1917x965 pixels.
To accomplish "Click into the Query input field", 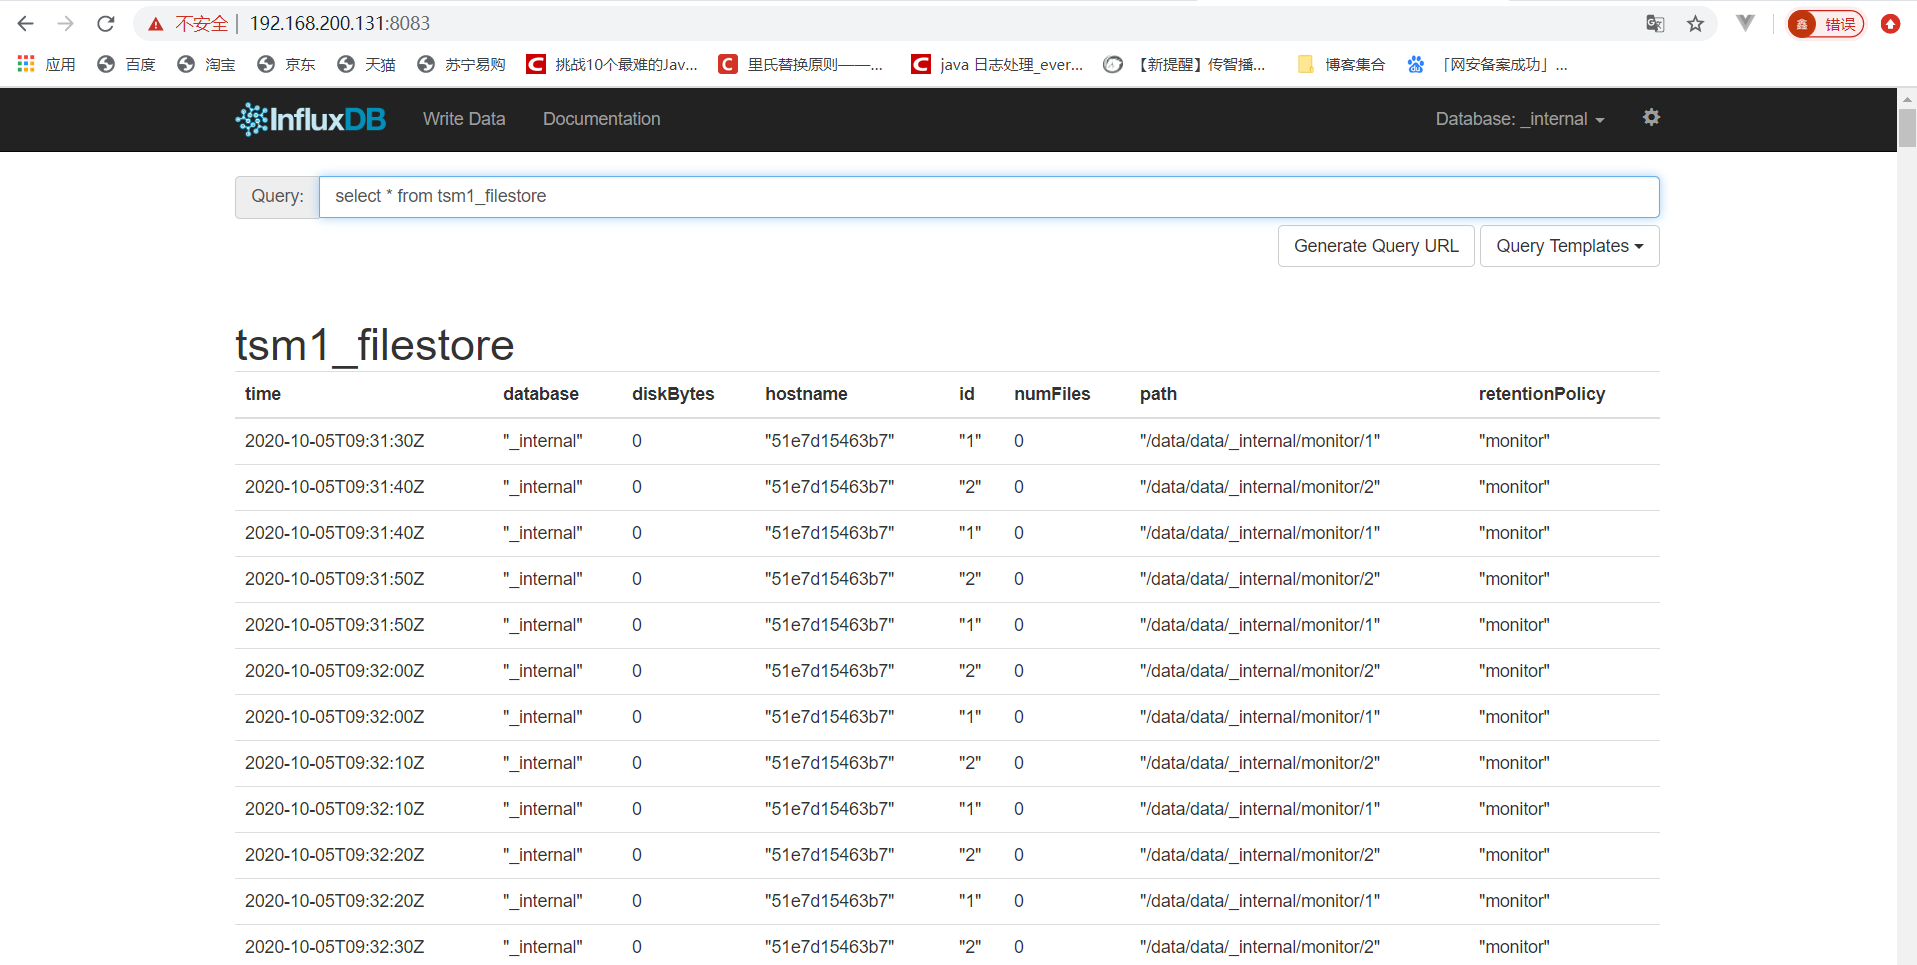I will tap(988, 197).
